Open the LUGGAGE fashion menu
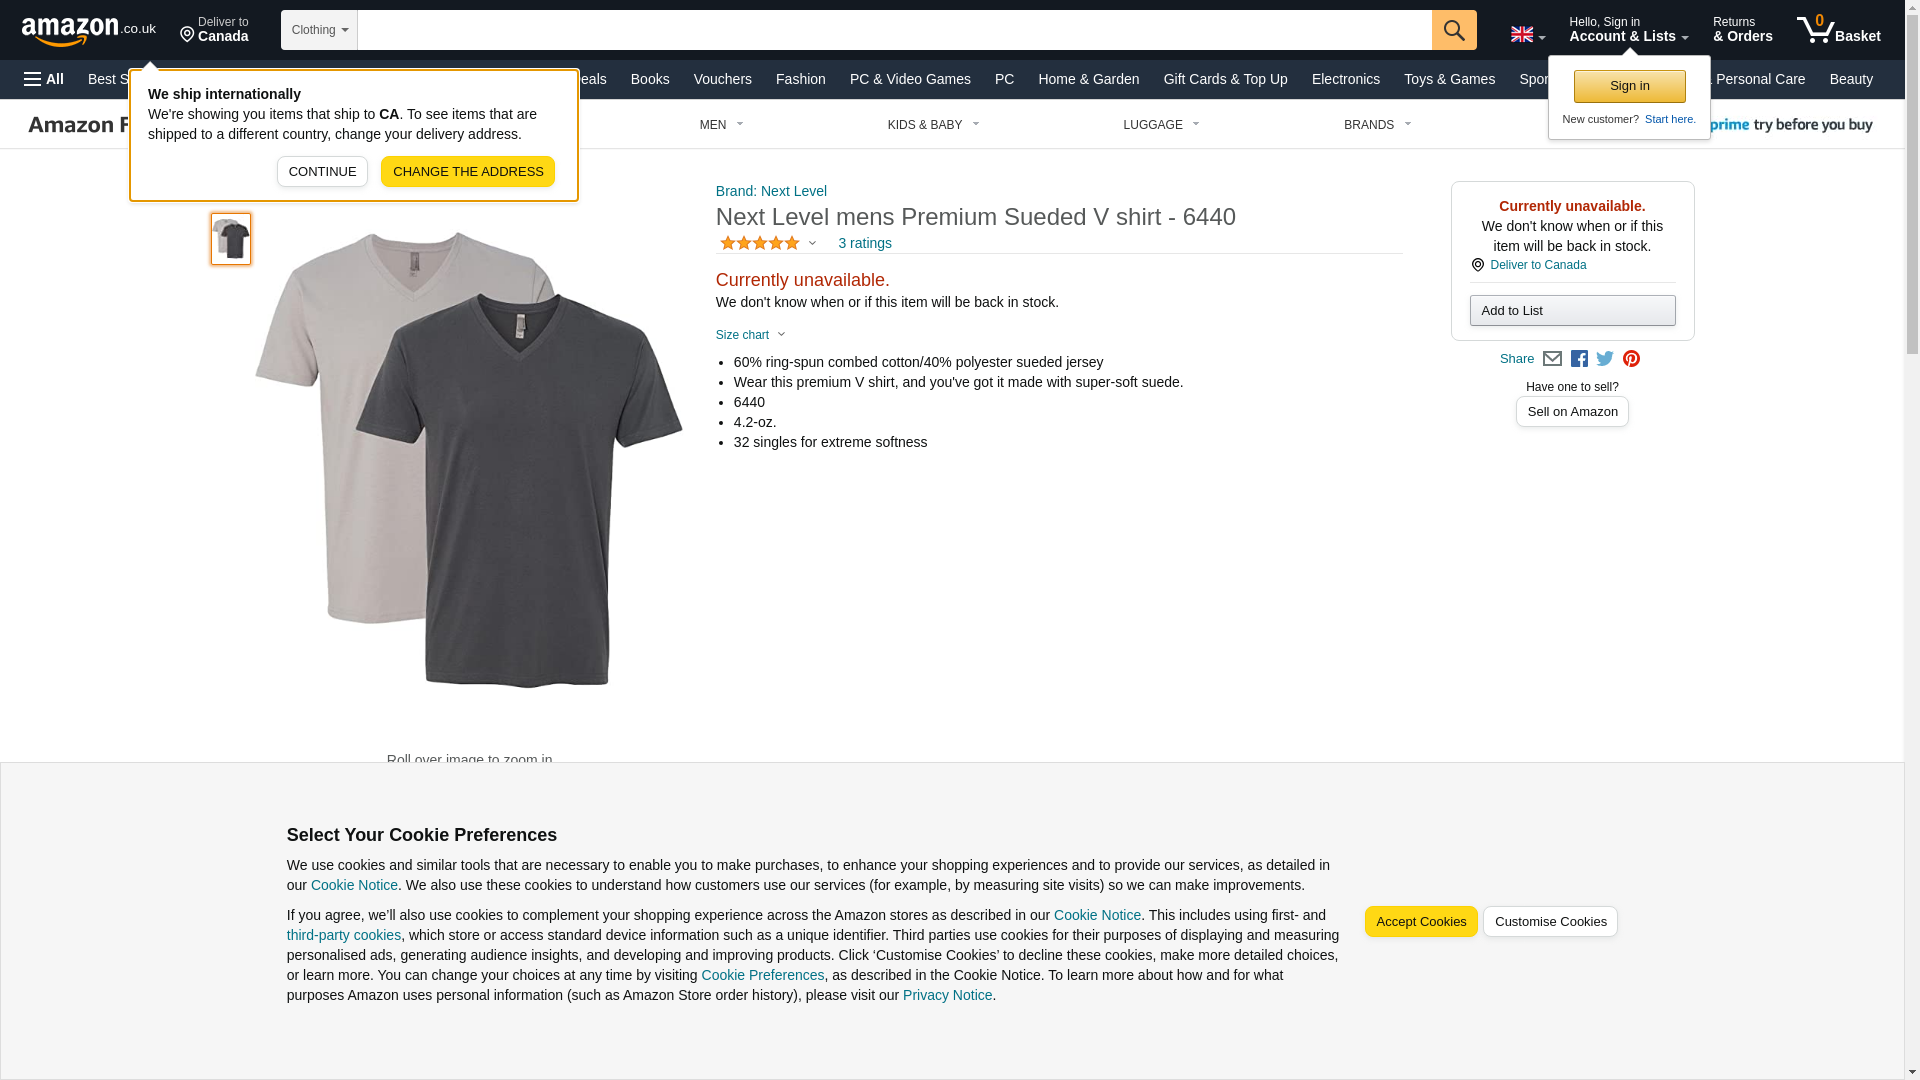Image resolution: width=1920 pixels, height=1080 pixels. [x=1160, y=125]
